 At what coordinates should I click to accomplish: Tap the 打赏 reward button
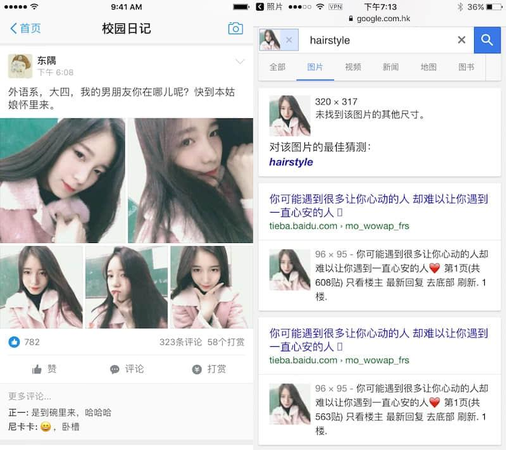(209, 369)
